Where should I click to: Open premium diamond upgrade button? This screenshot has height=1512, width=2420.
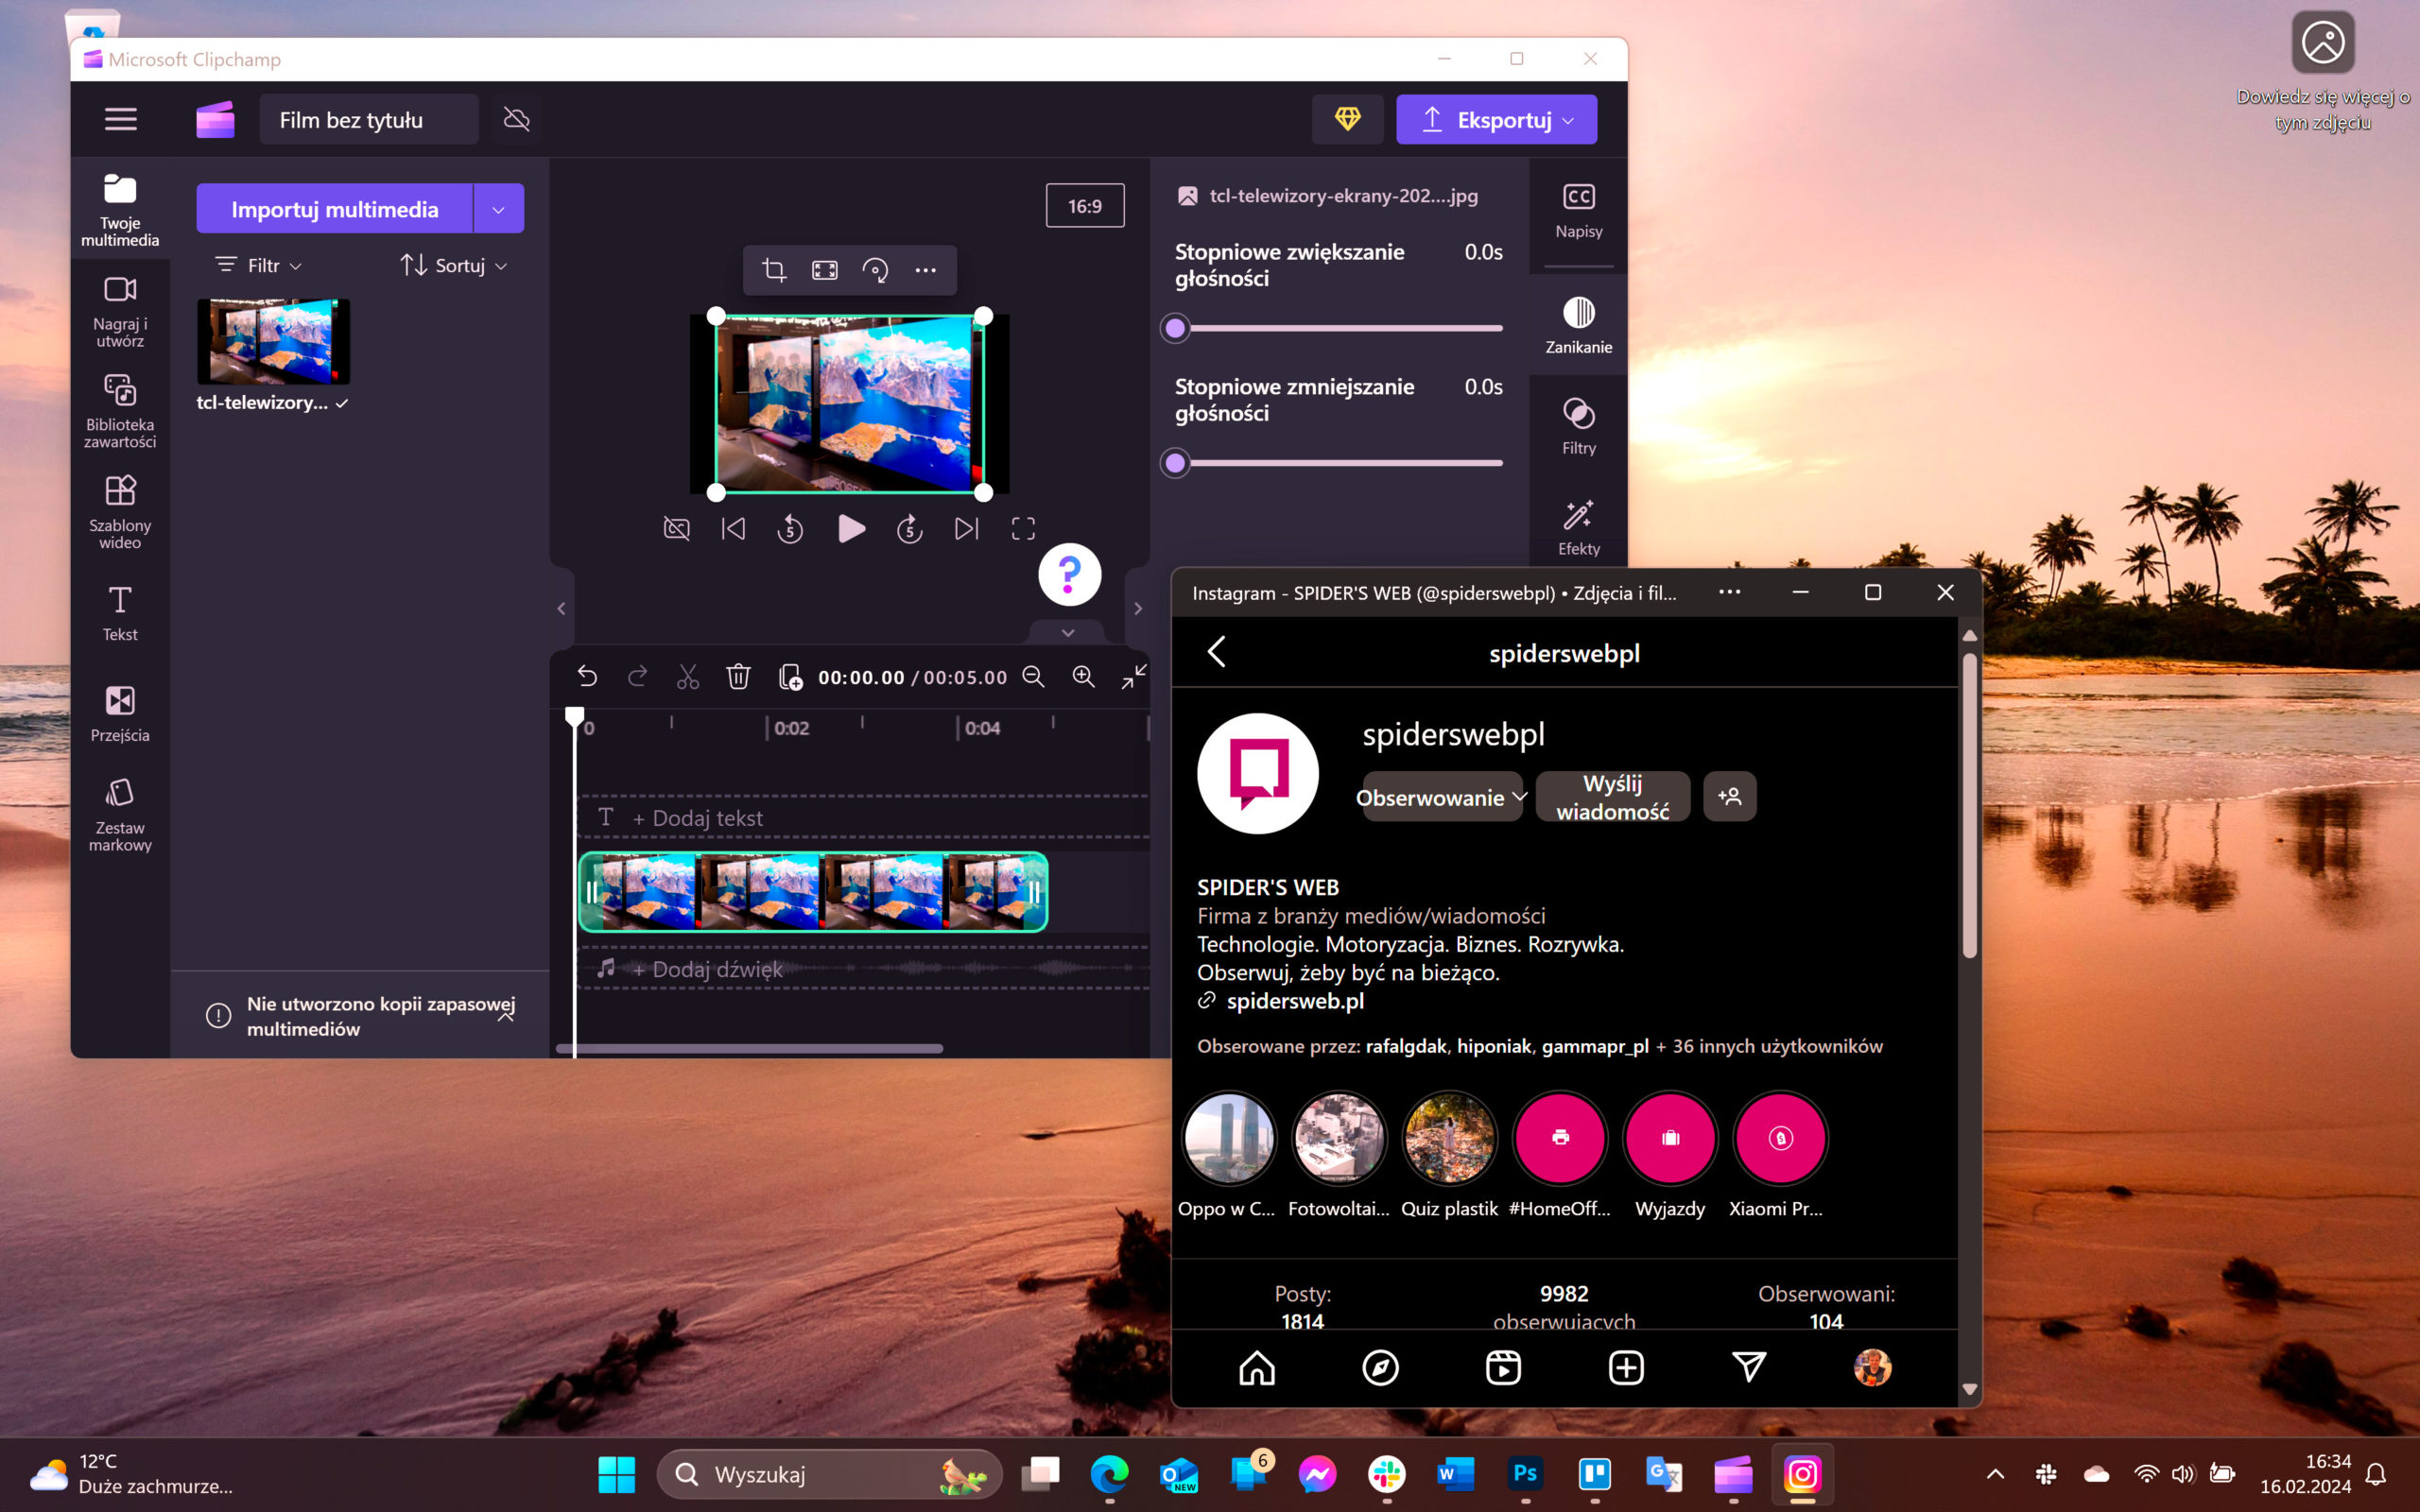(1347, 120)
